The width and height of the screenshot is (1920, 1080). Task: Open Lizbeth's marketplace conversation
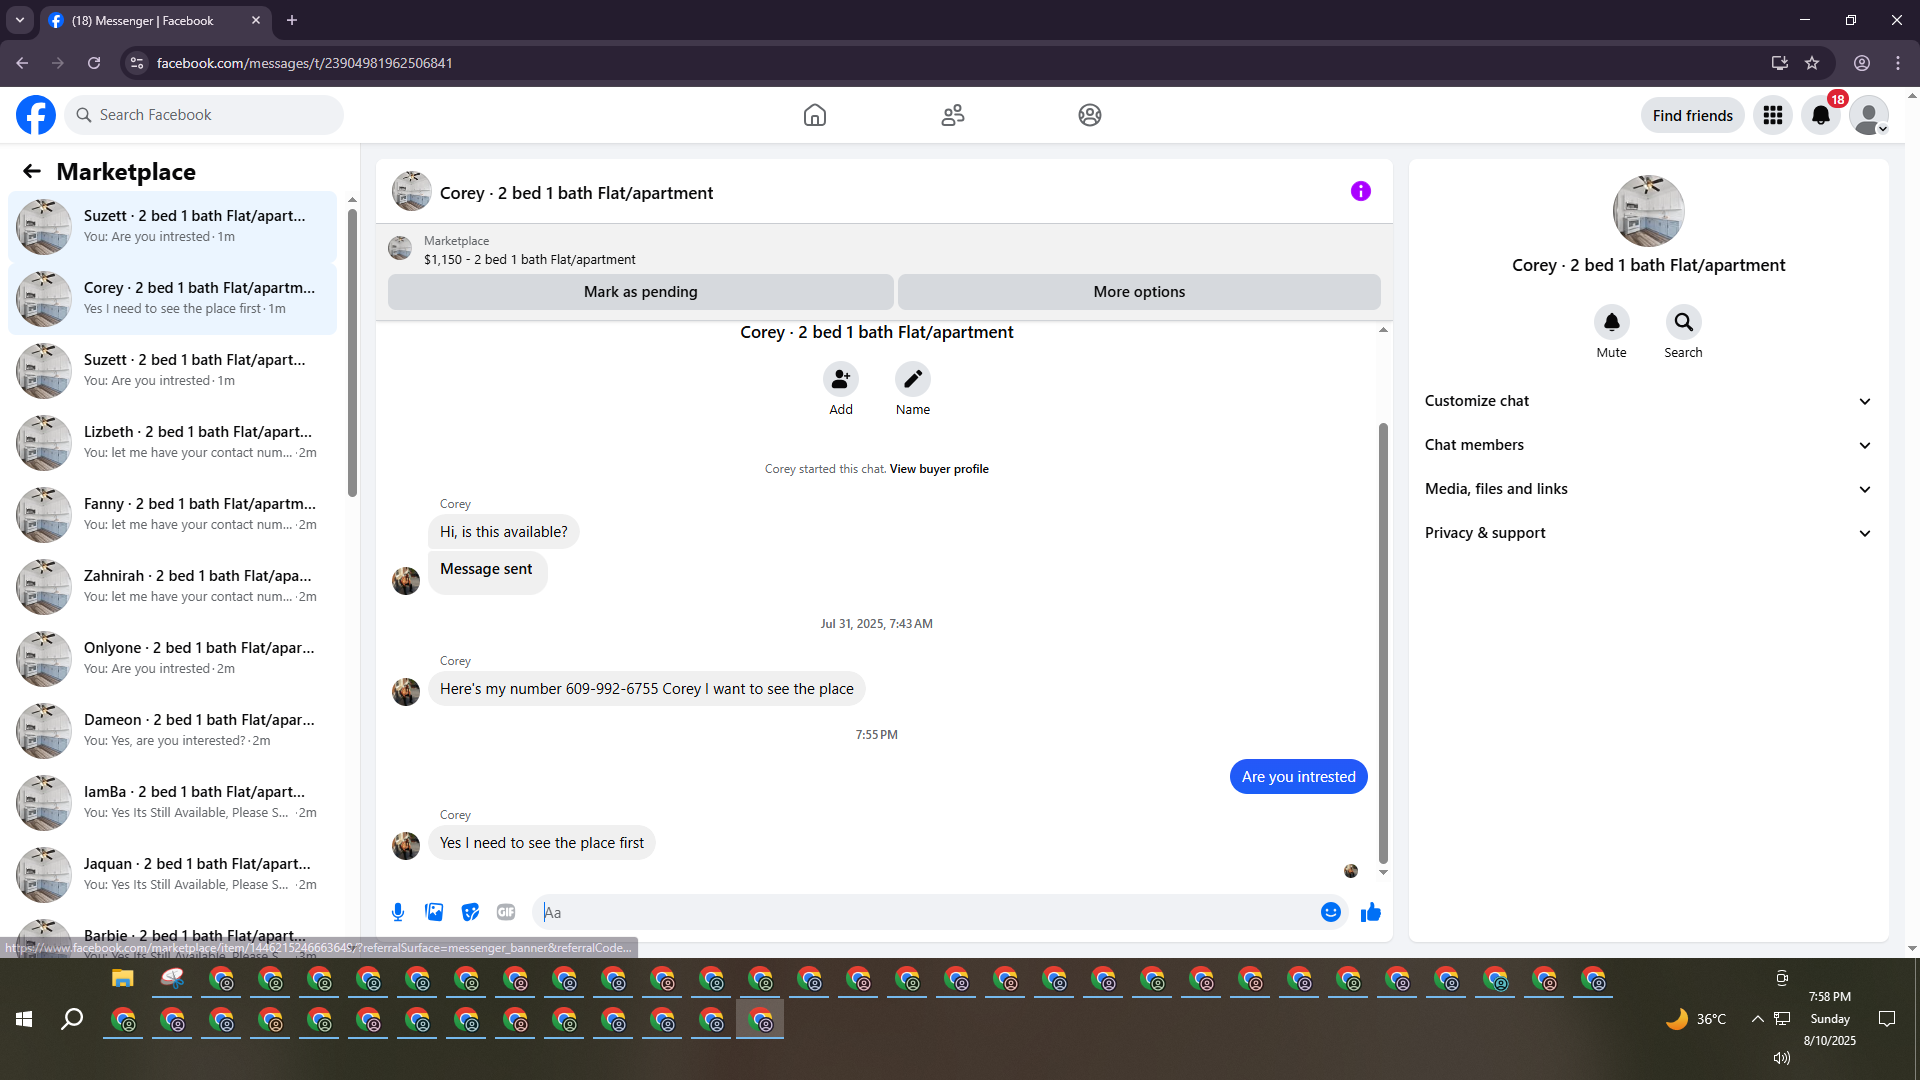175,442
